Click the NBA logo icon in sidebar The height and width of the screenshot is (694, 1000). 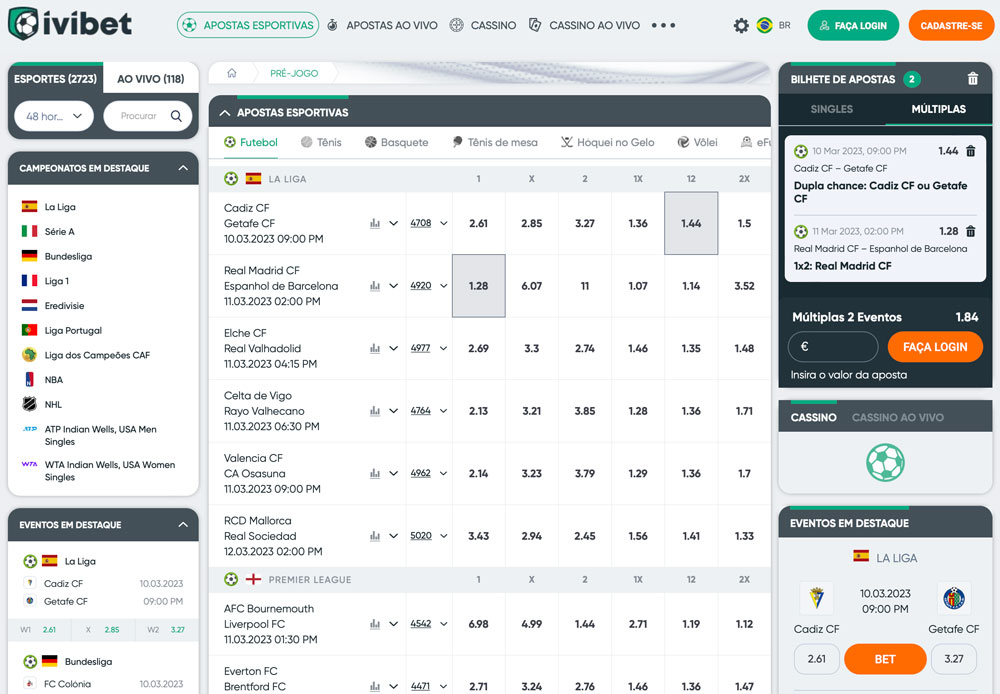pyautogui.click(x=29, y=380)
